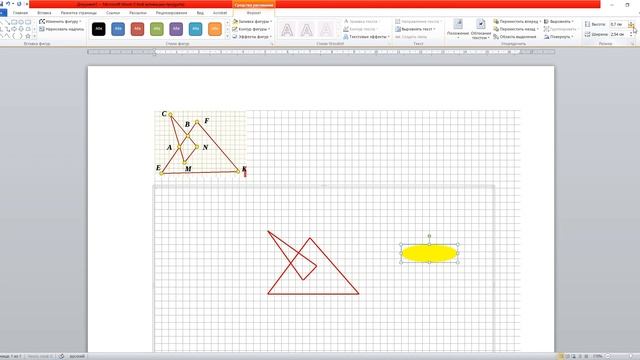Choose the third WordArt style A
The width and height of the screenshot is (640, 360).
click(x=326, y=30)
